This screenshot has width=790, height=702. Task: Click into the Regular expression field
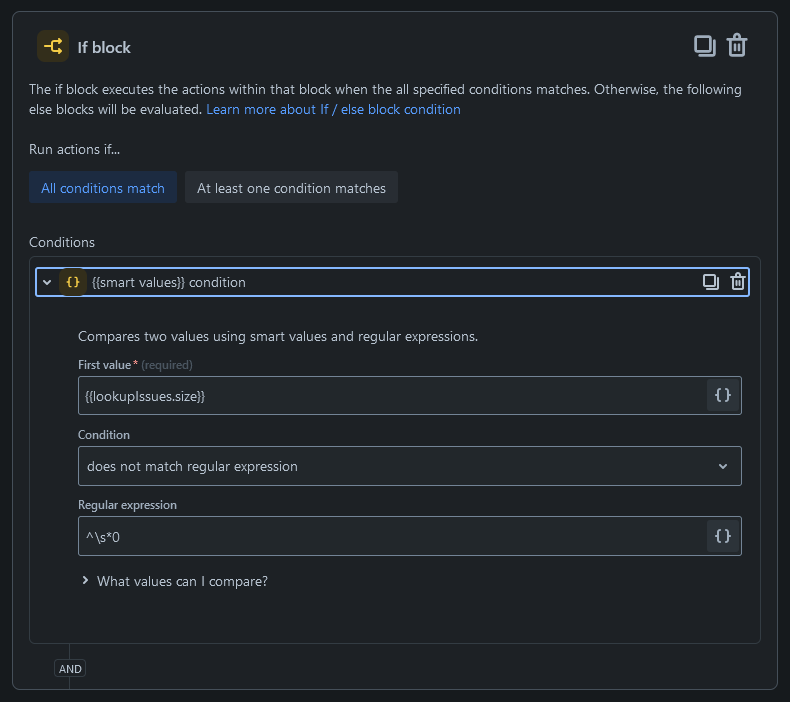(390, 536)
